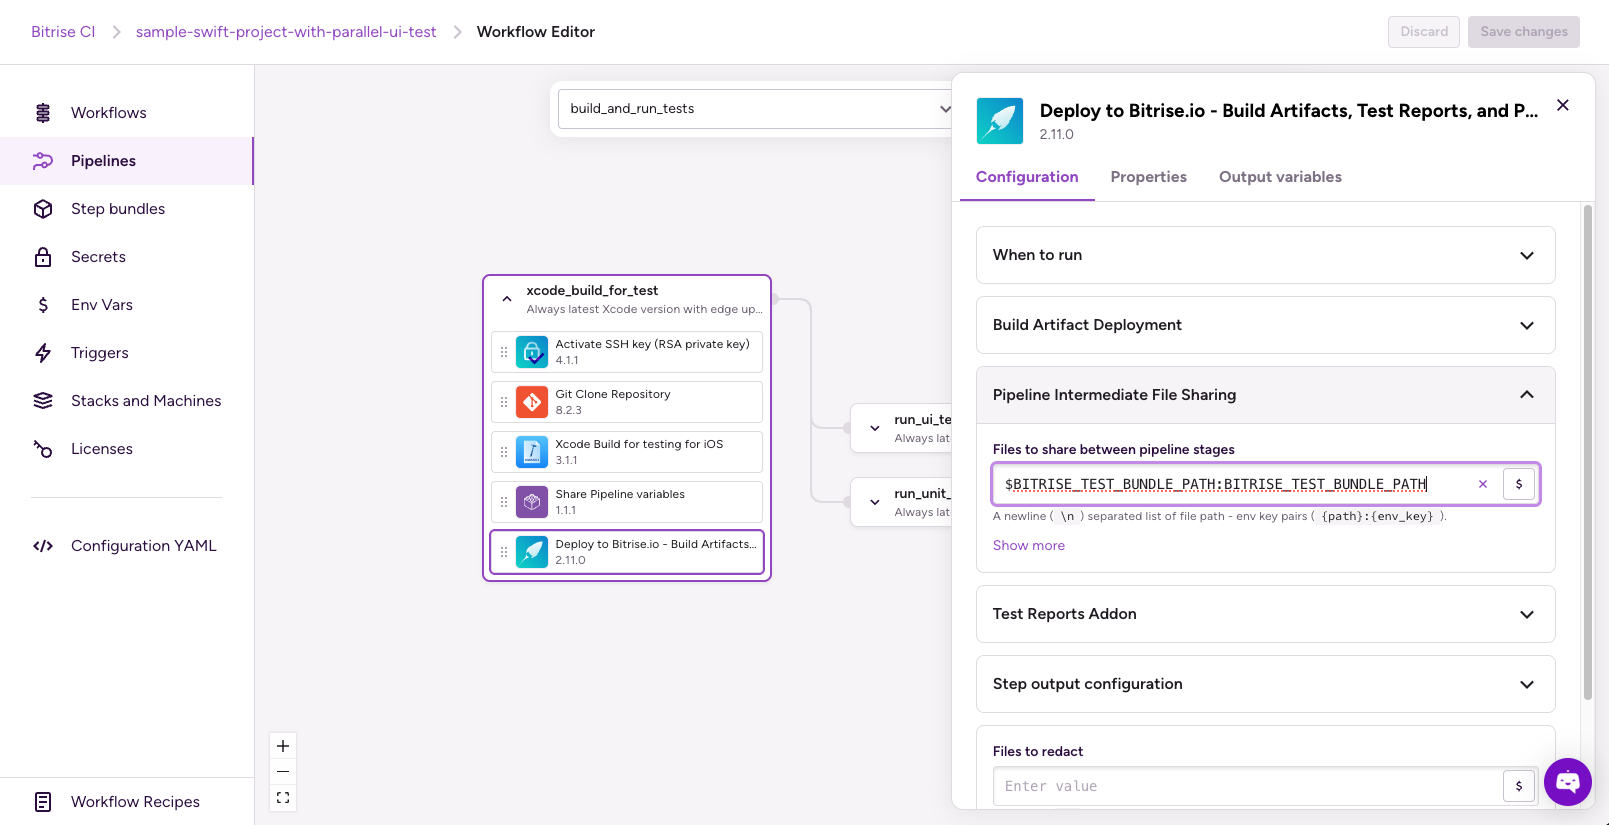The height and width of the screenshot is (825, 1609).
Task: Click the Secrets lock icon
Action: point(43,257)
